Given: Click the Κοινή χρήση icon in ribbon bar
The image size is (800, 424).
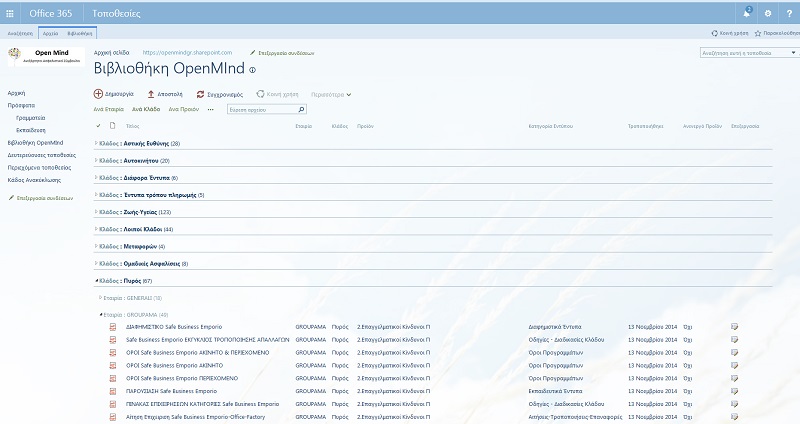Looking at the screenshot, I should (714, 33).
